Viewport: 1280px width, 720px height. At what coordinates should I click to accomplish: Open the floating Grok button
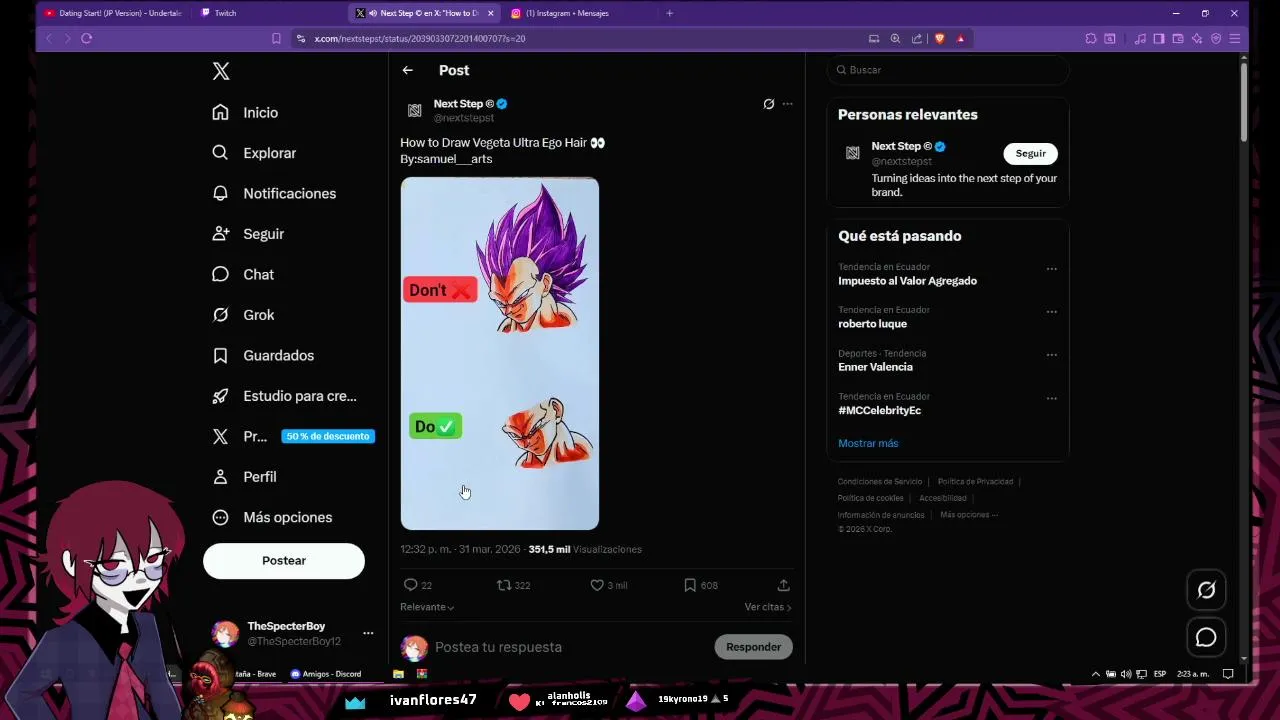[1206, 590]
